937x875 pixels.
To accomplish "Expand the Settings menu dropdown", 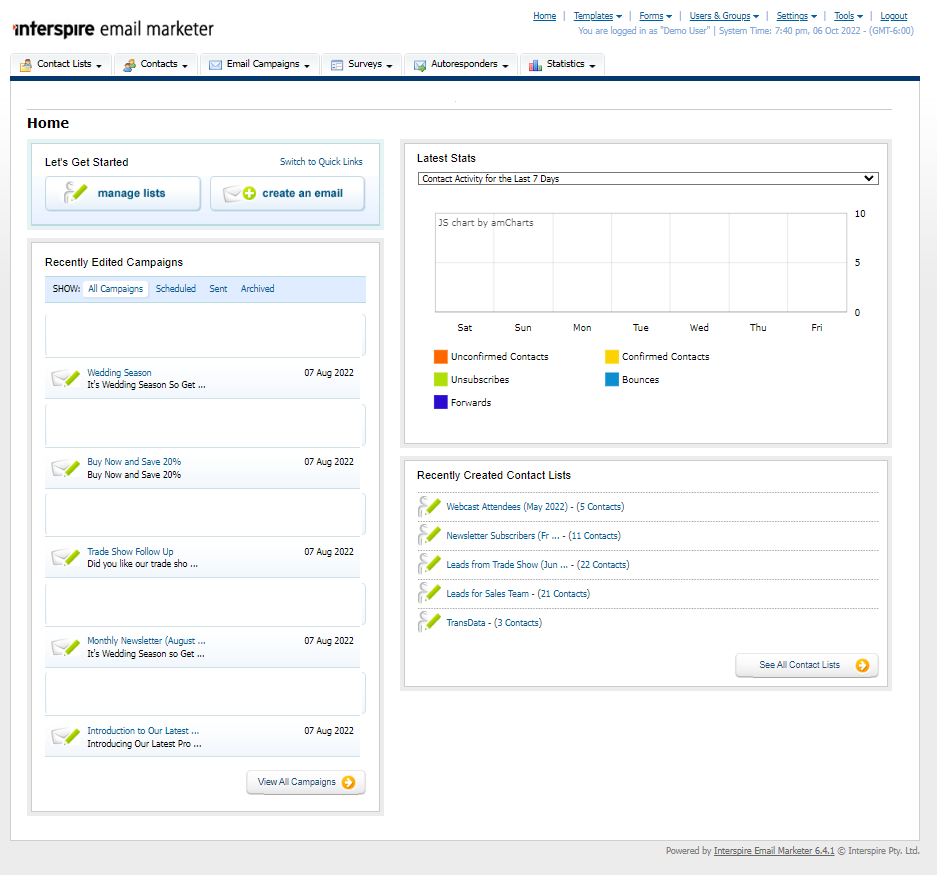I will point(795,16).
